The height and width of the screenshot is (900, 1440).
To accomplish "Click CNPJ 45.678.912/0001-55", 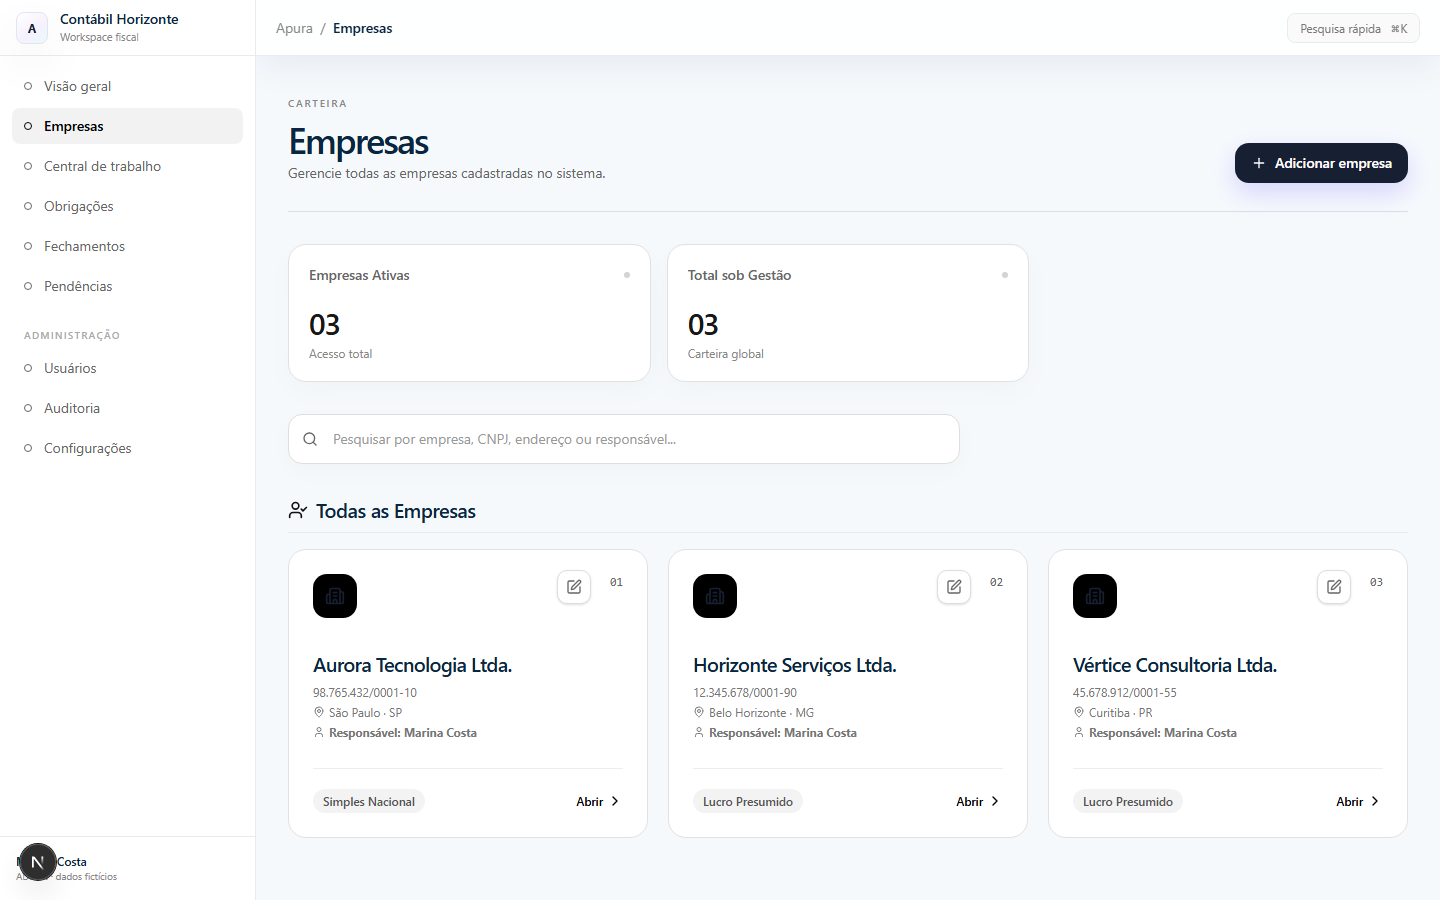I will pos(1125,692).
